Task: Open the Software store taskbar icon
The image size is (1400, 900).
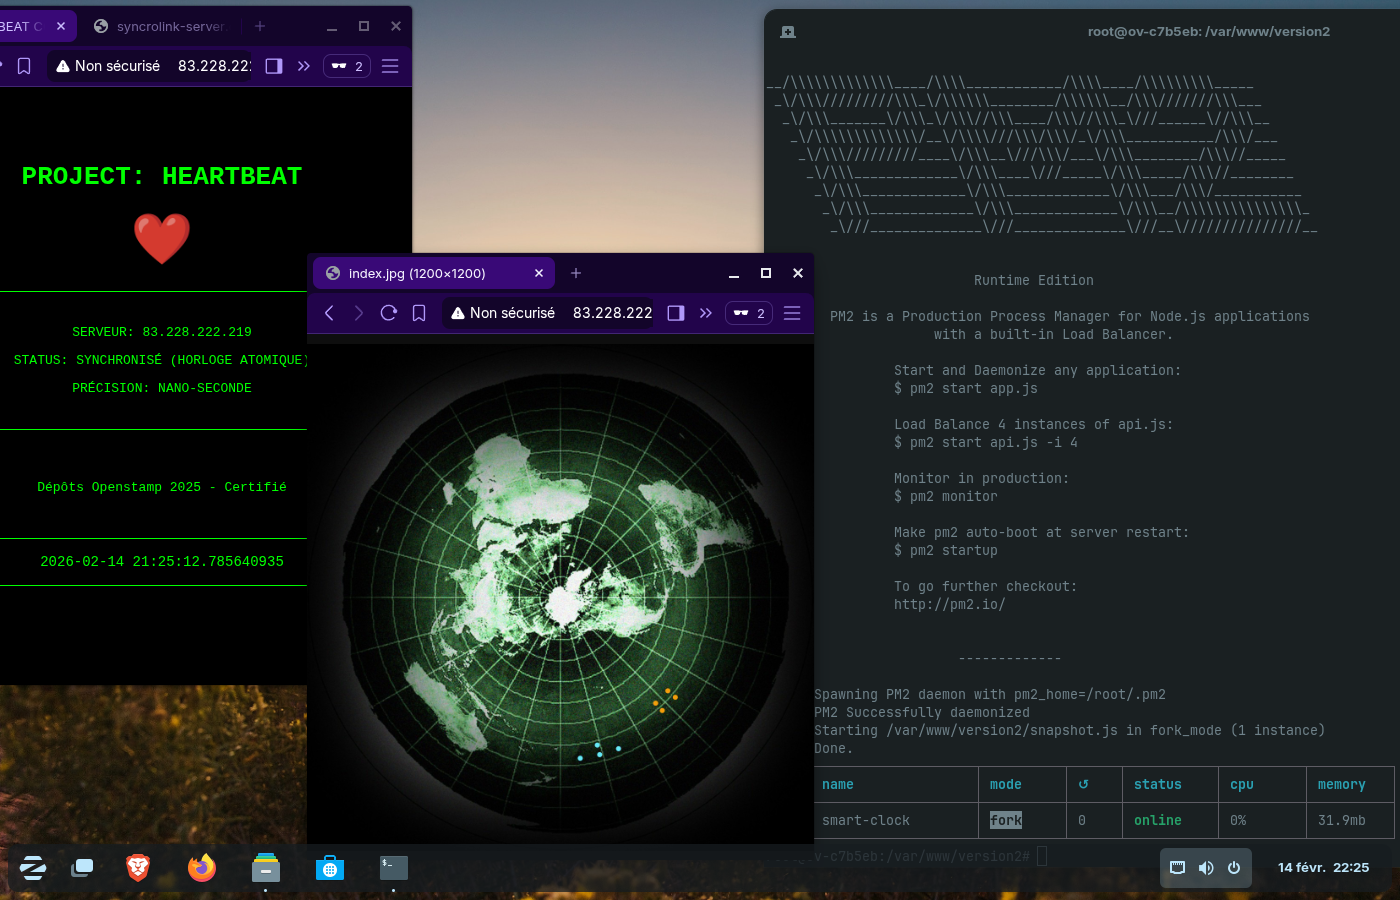Action: pos(330,867)
